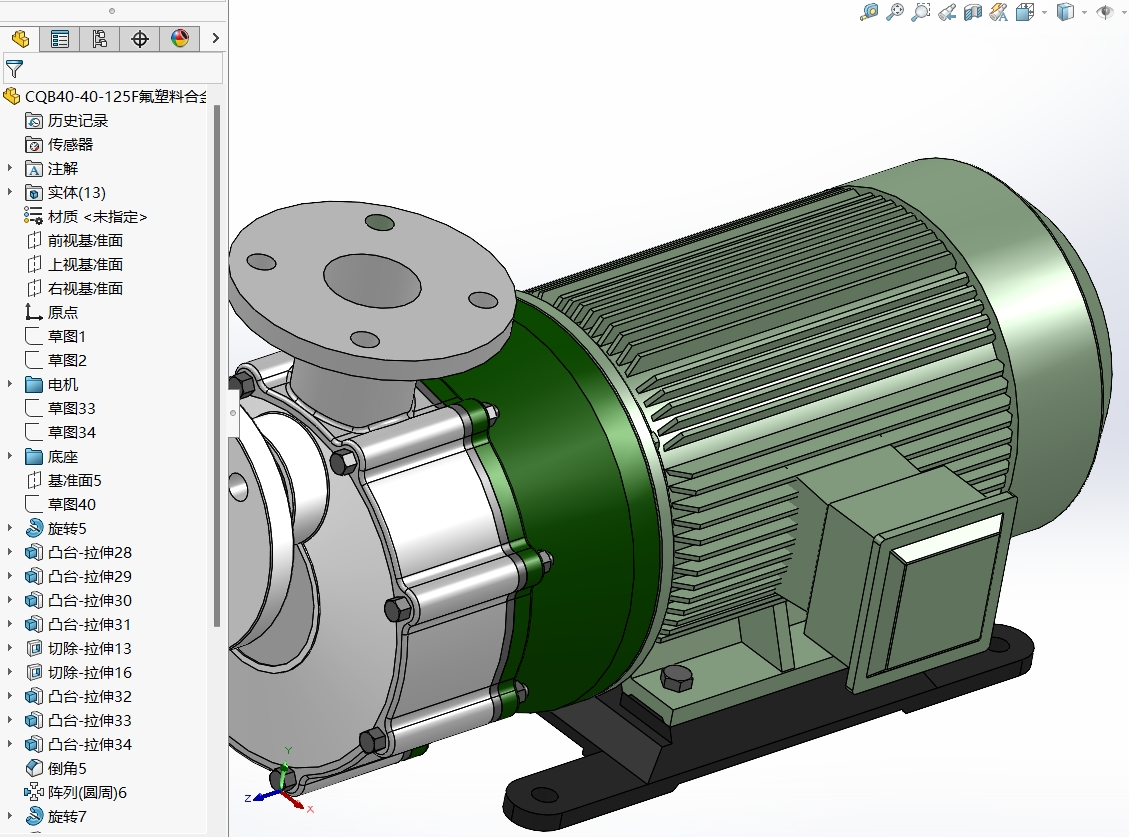
Task: Expand the 实体(13) solid bodies folder
Action: coord(9,192)
